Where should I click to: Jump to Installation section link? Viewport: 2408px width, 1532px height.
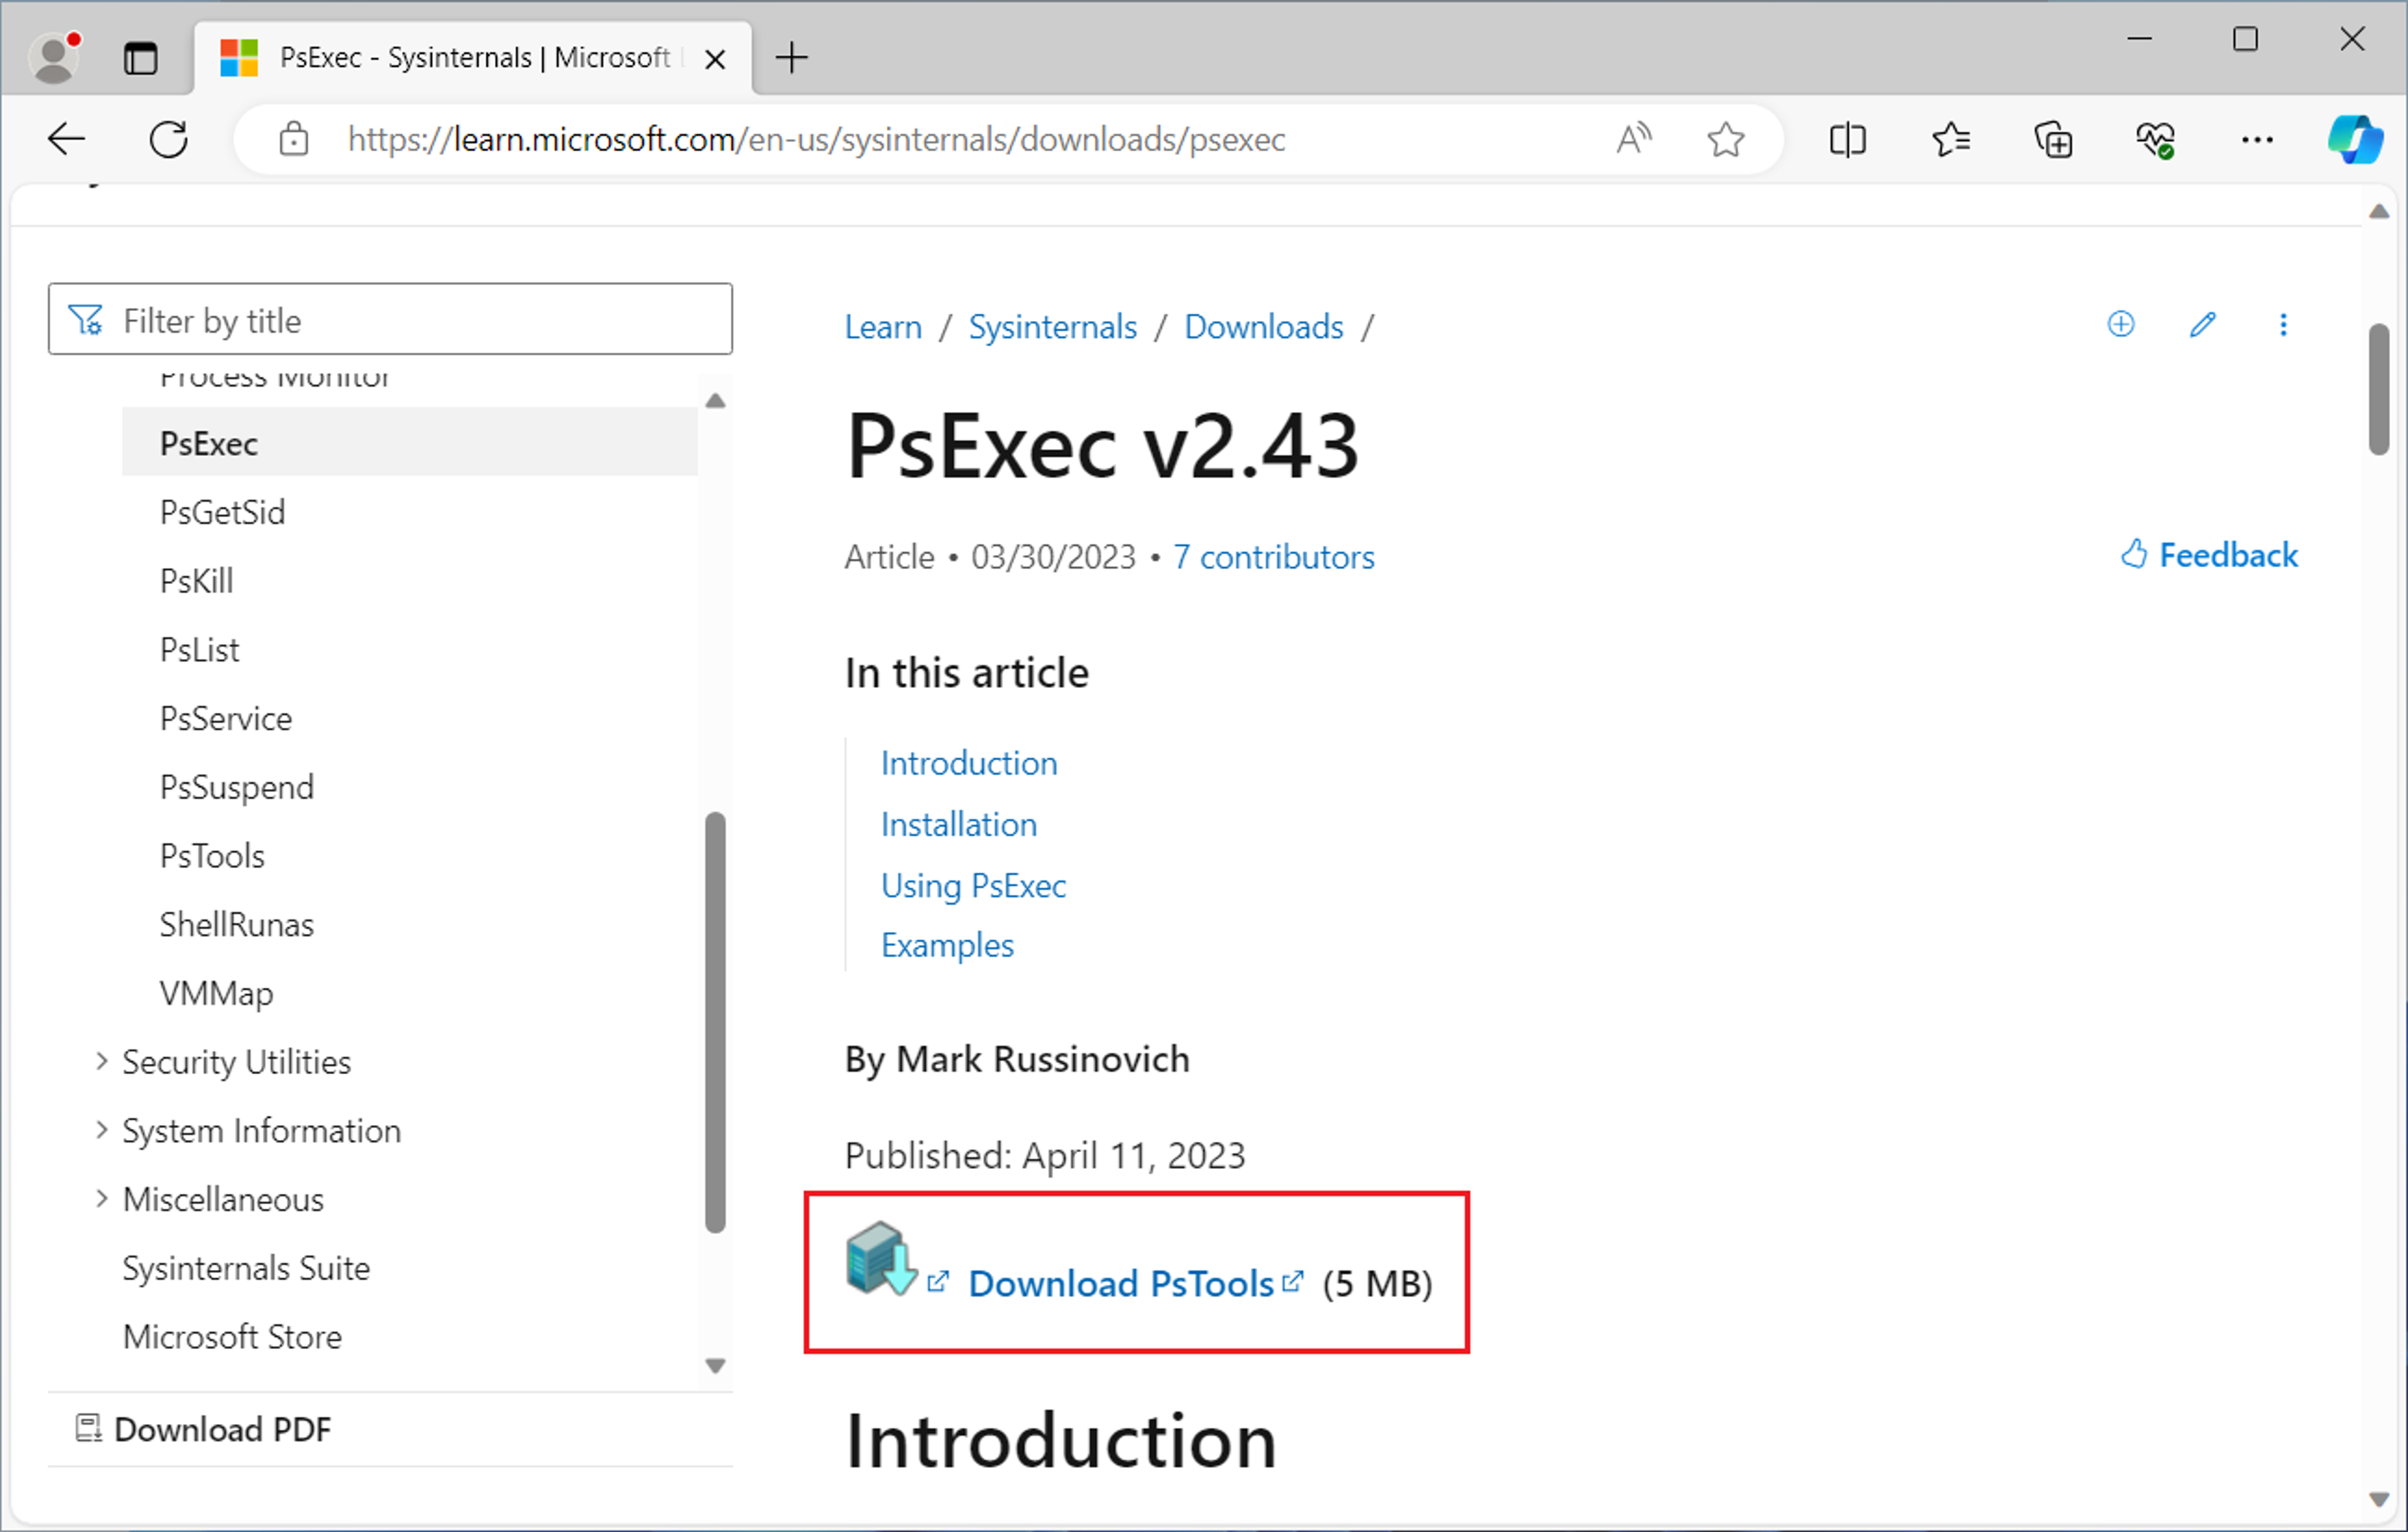(958, 824)
